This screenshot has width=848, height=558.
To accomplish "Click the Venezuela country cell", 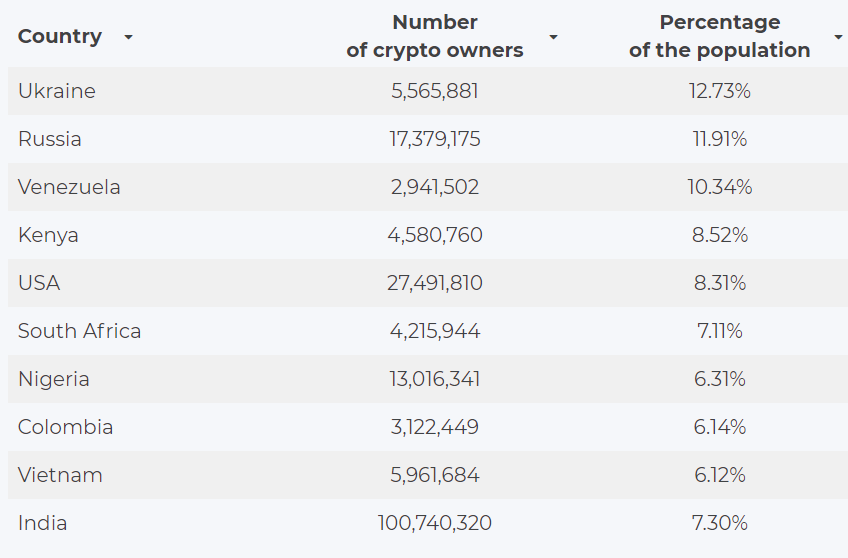I will (69, 187).
